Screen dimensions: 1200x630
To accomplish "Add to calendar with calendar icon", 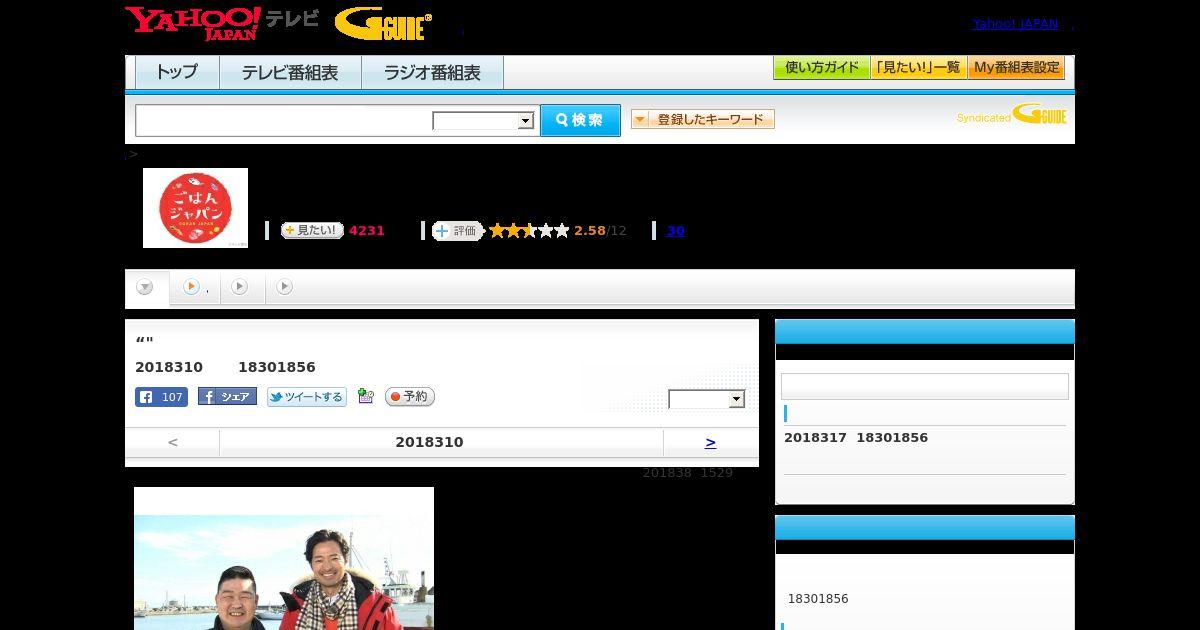I will point(365,397).
